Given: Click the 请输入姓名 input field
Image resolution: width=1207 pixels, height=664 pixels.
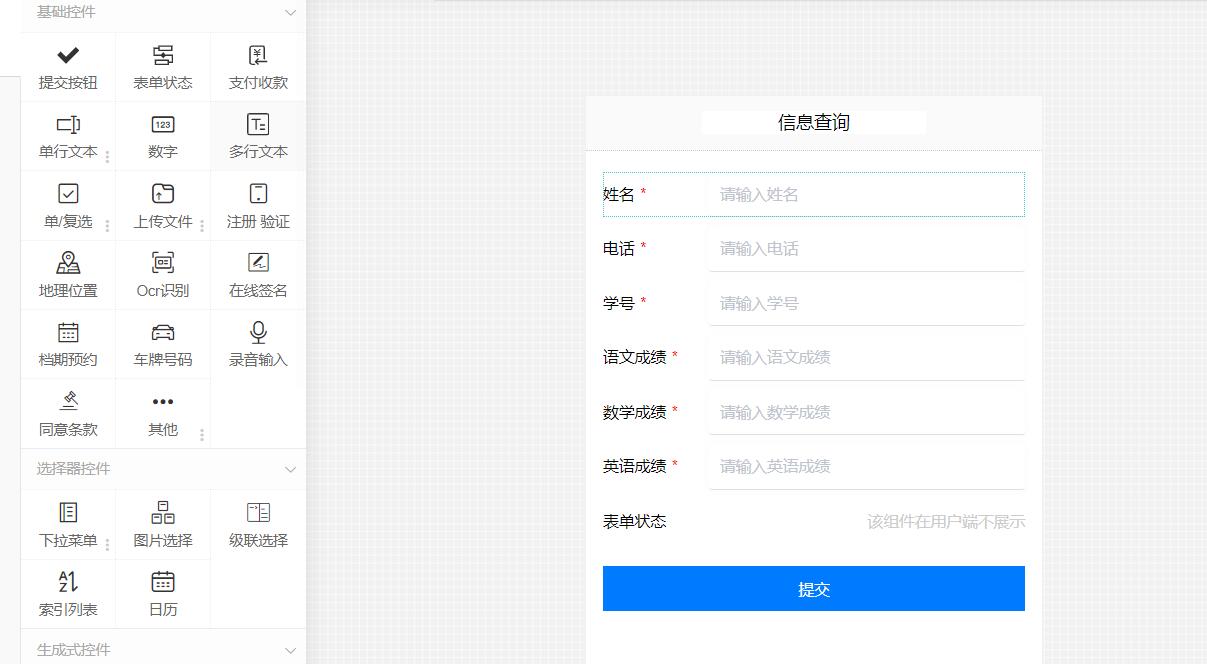Looking at the screenshot, I should (x=867, y=195).
